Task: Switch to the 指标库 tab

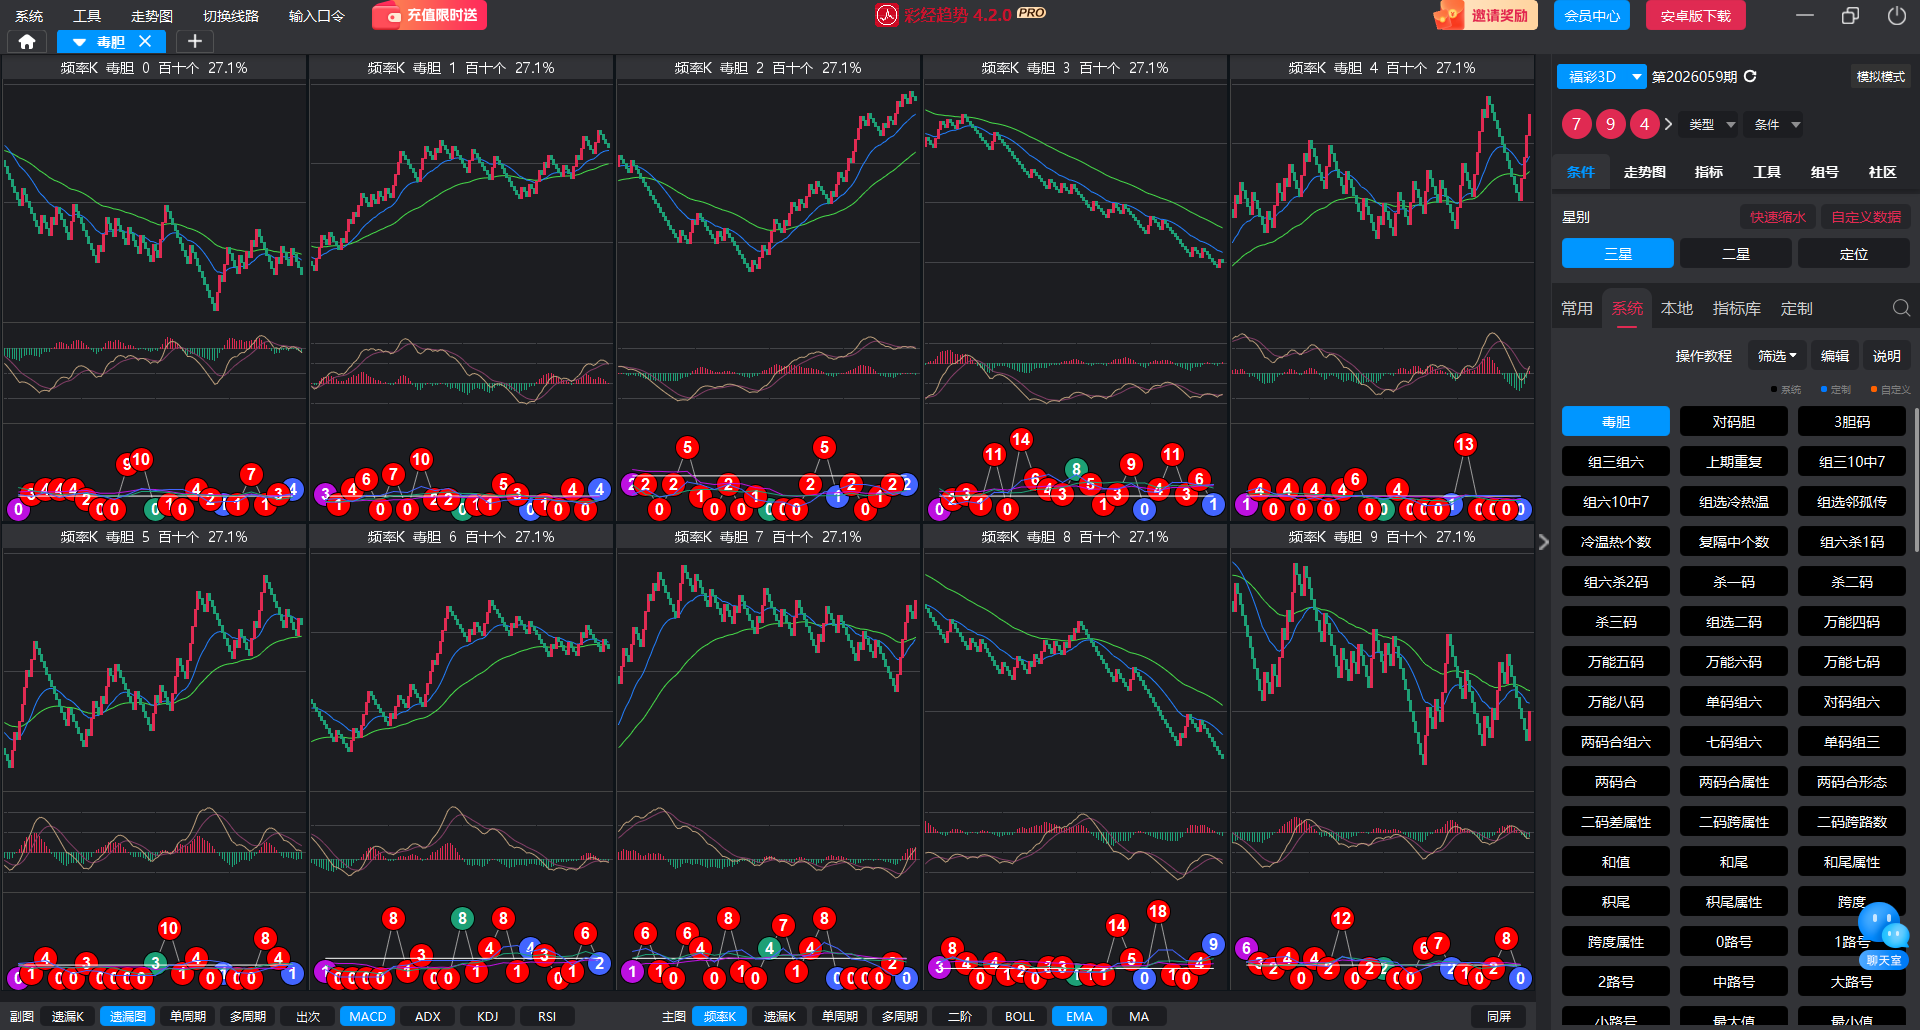Action: (x=1736, y=308)
